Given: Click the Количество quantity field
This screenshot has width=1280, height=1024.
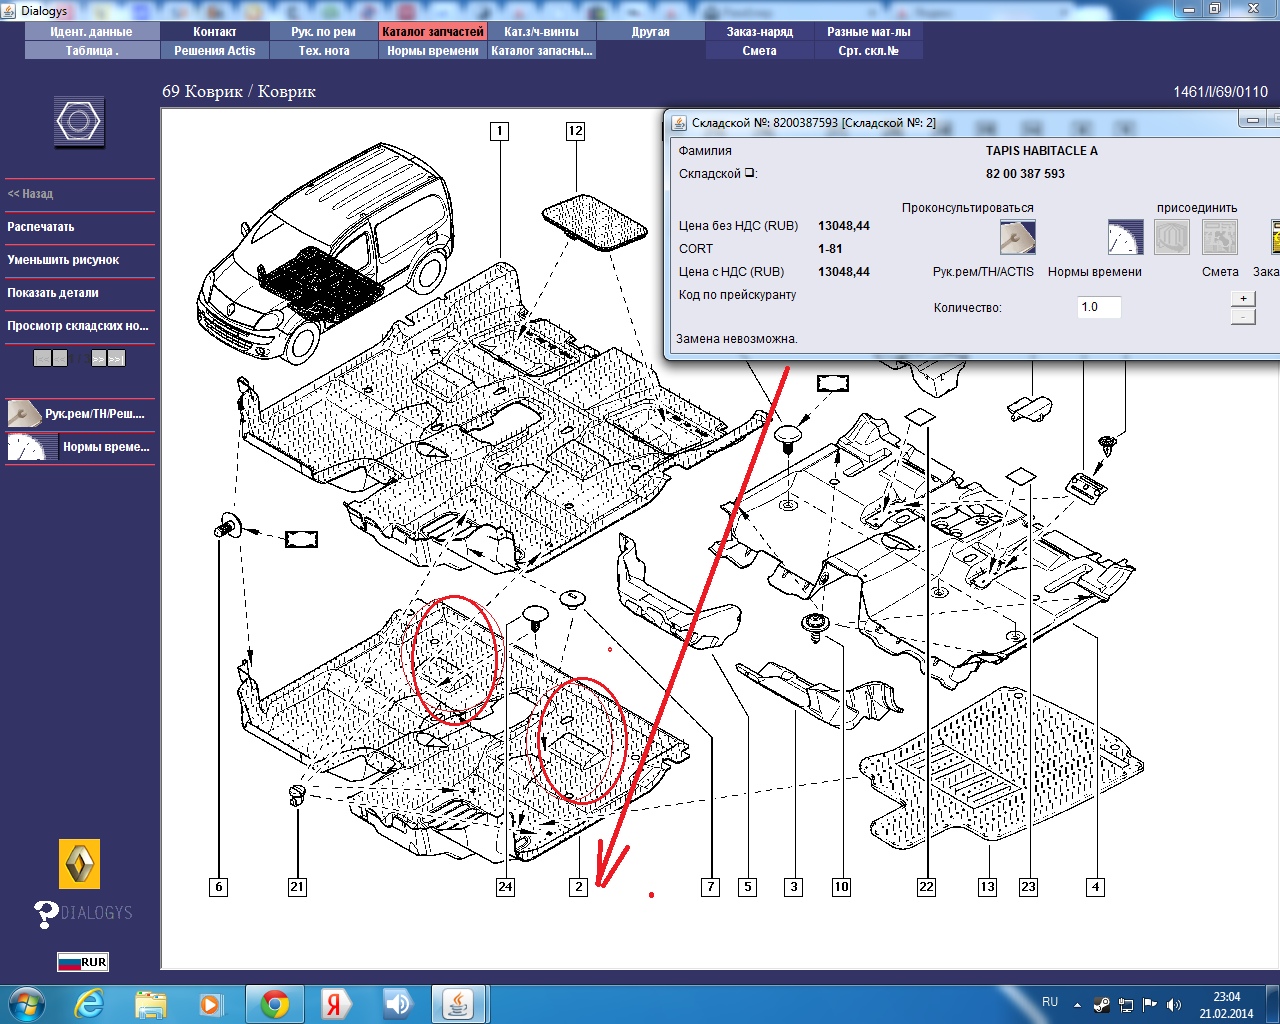Looking at the screenshot, I should (1099, 307).
